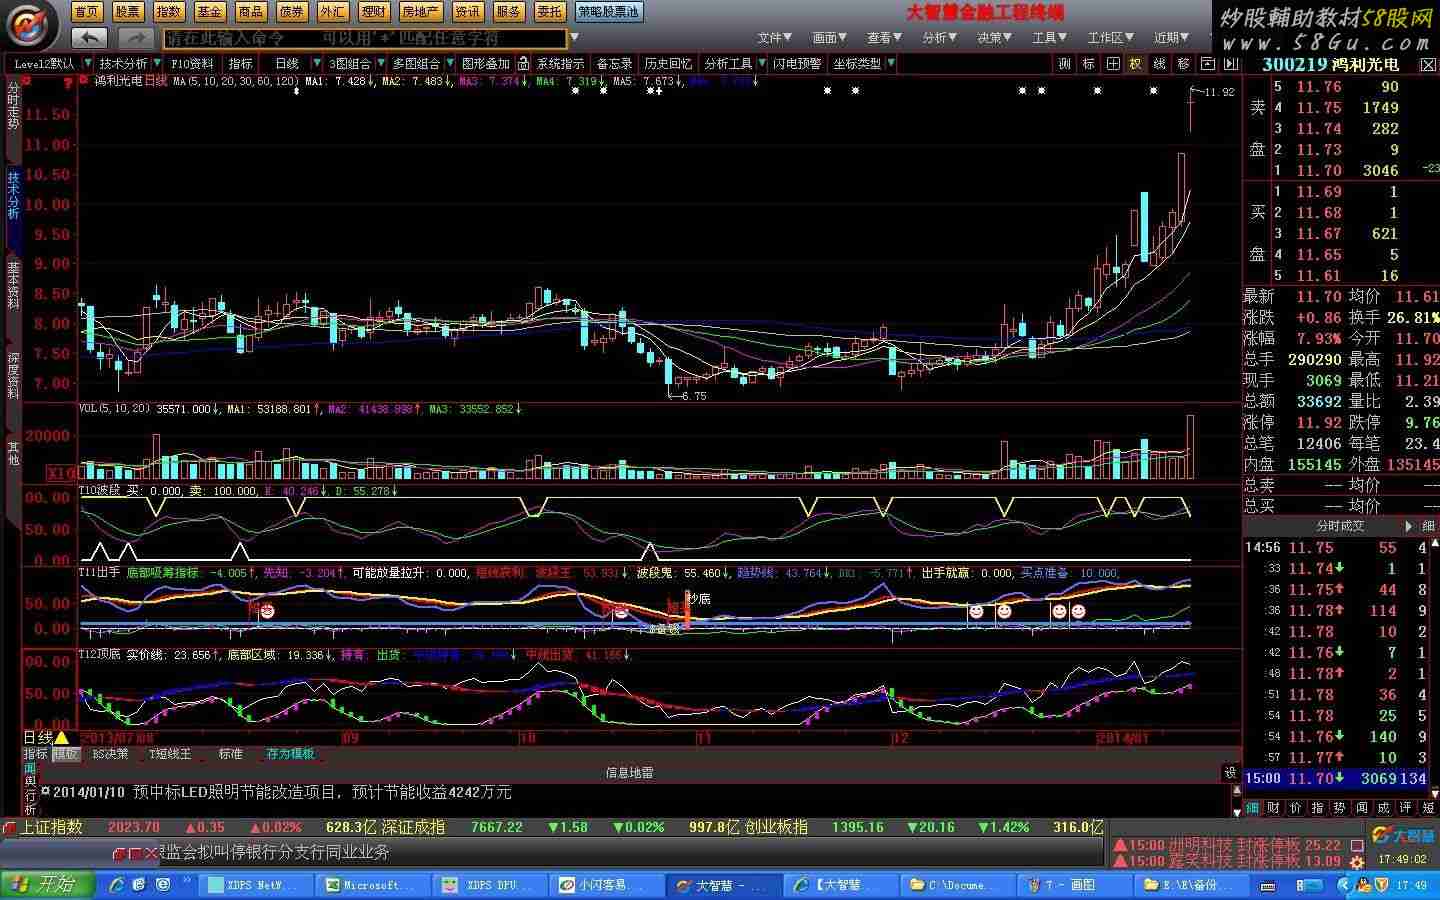1440x900 pixels.
Task: Click the 信息地雷 info bar
Action: (x=629, y=772)
